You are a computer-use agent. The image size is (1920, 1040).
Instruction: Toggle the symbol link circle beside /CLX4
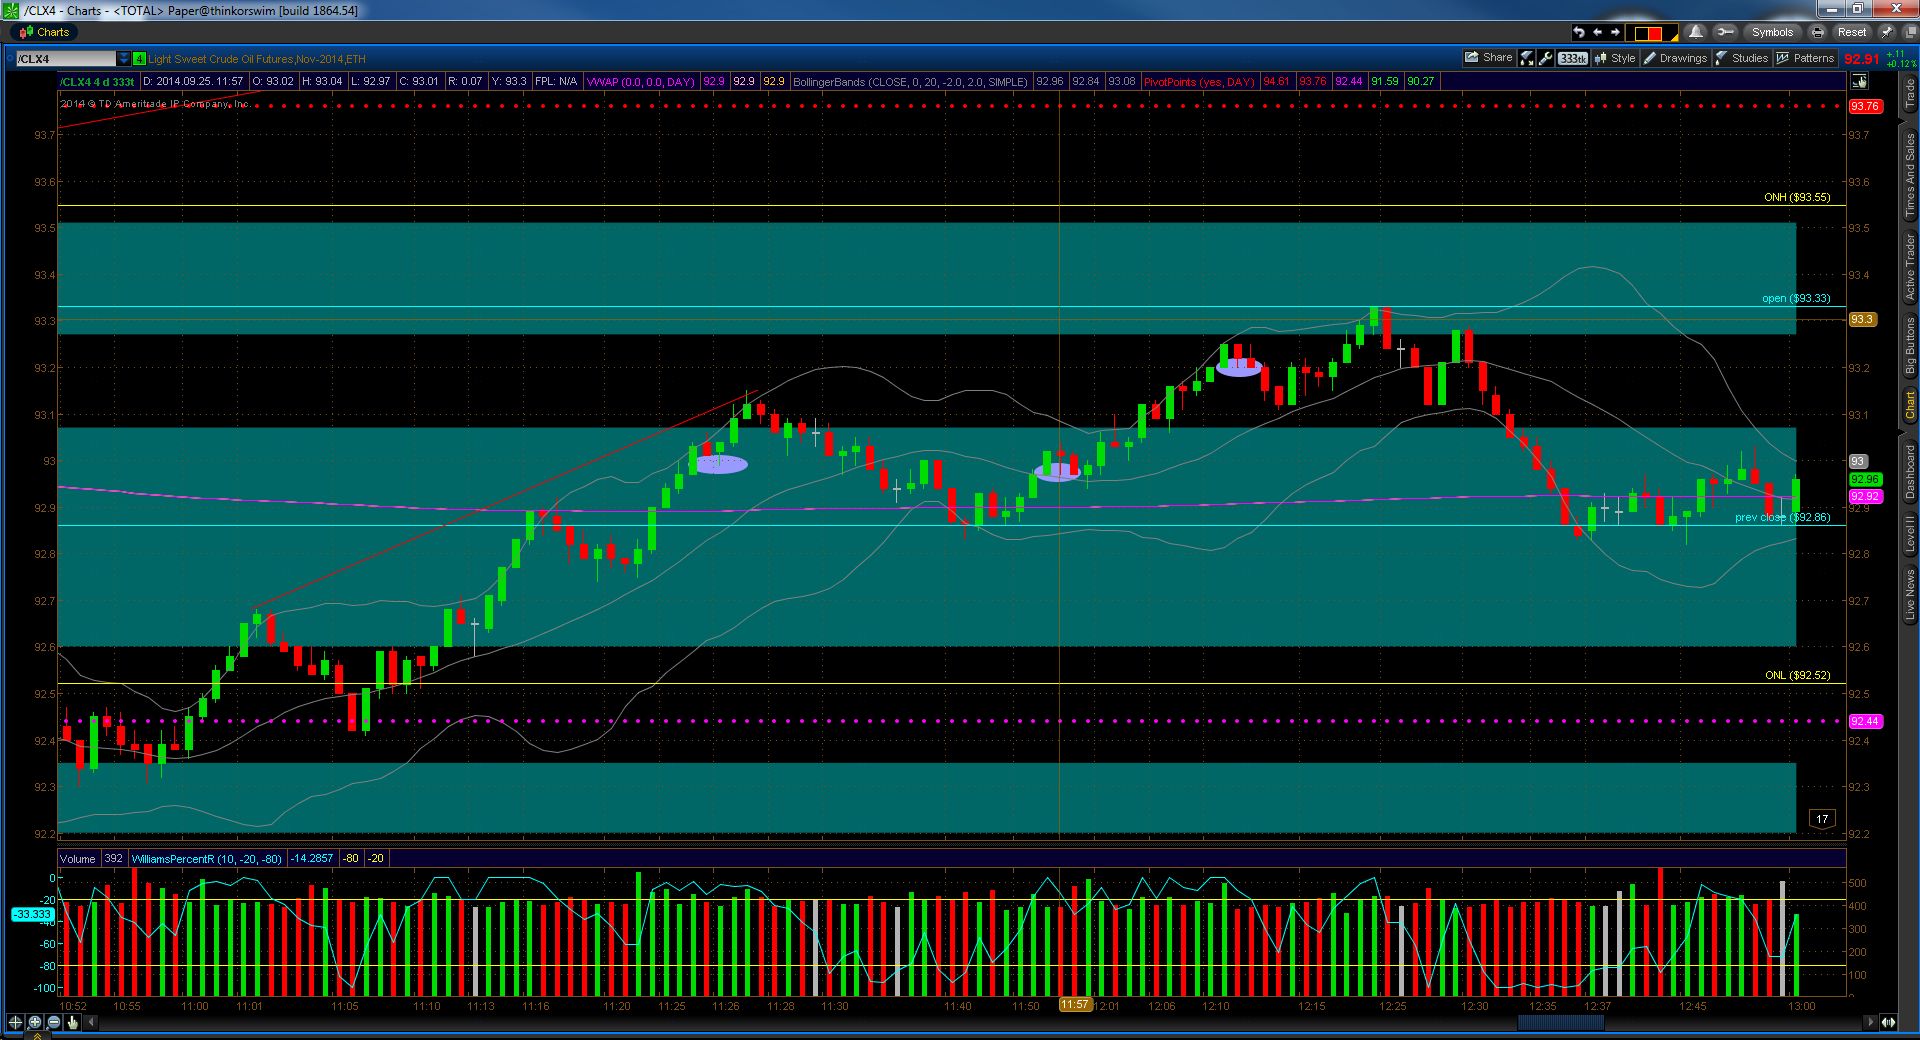pyautogui.click(x=10, y=59)
